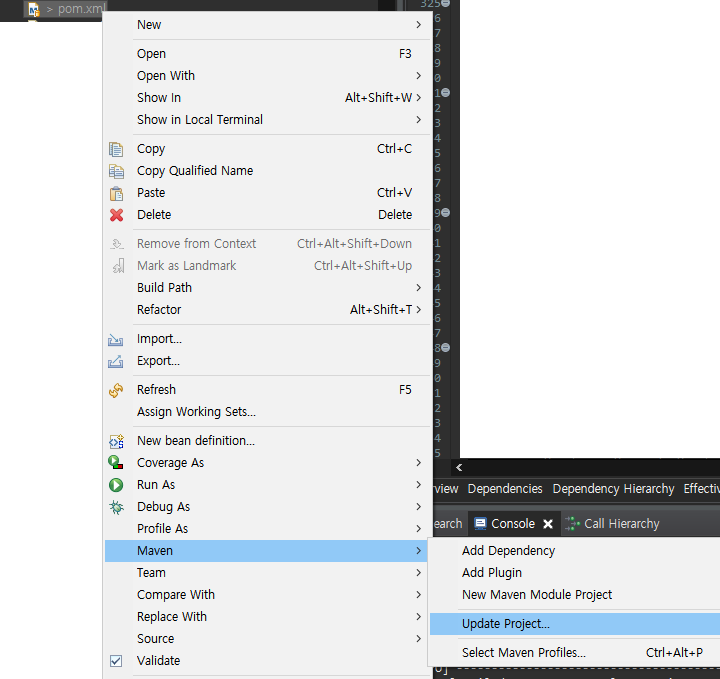Image resolution: width=720 pixels, height=679 pixels.
Task: Open the Call Hierarchy view tab
Action: (613, 524)
